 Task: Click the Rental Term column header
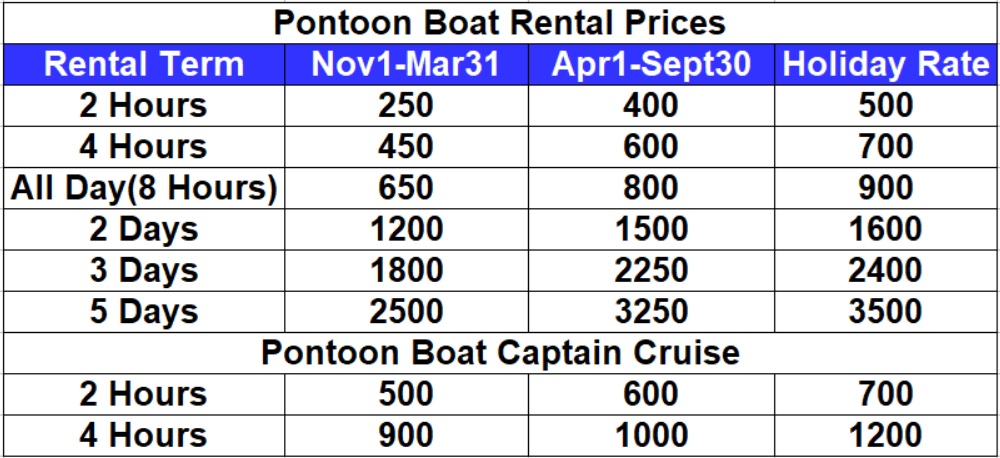(144, 64)
